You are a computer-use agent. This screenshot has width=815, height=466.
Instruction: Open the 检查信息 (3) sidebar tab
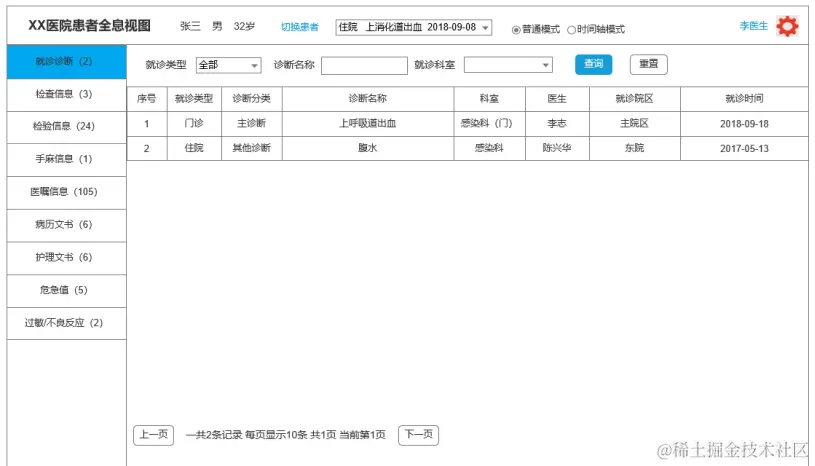tap(67, 95)
